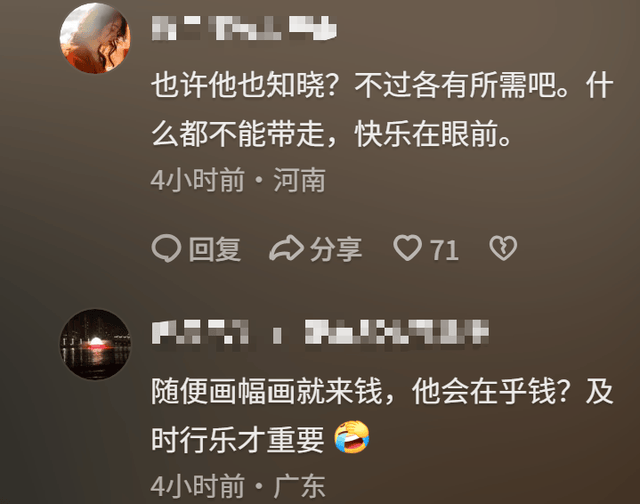
Task: Tap the 分享 share label
Action: (336, 249)
